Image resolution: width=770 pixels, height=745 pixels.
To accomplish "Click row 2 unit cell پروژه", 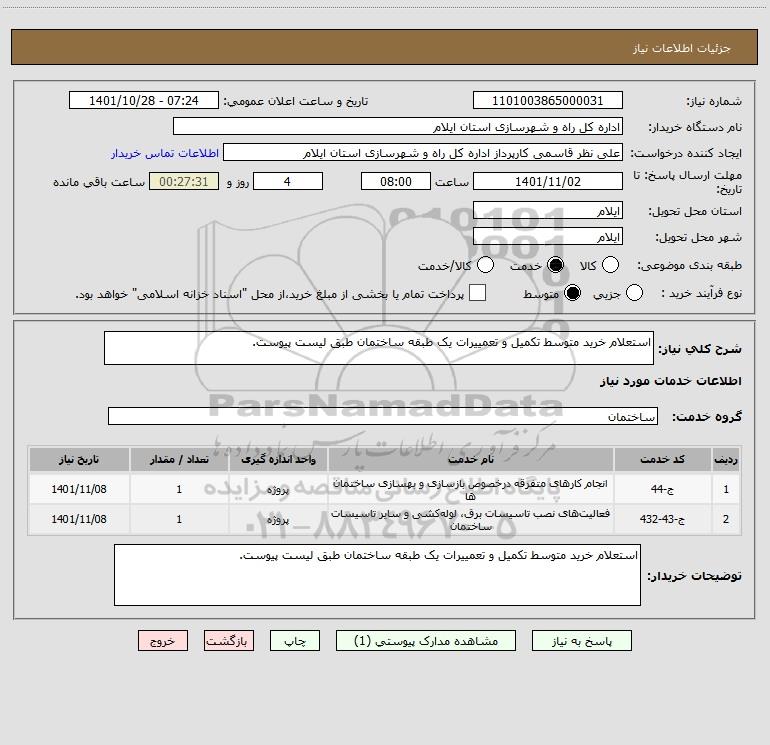I will coord(278,519).
